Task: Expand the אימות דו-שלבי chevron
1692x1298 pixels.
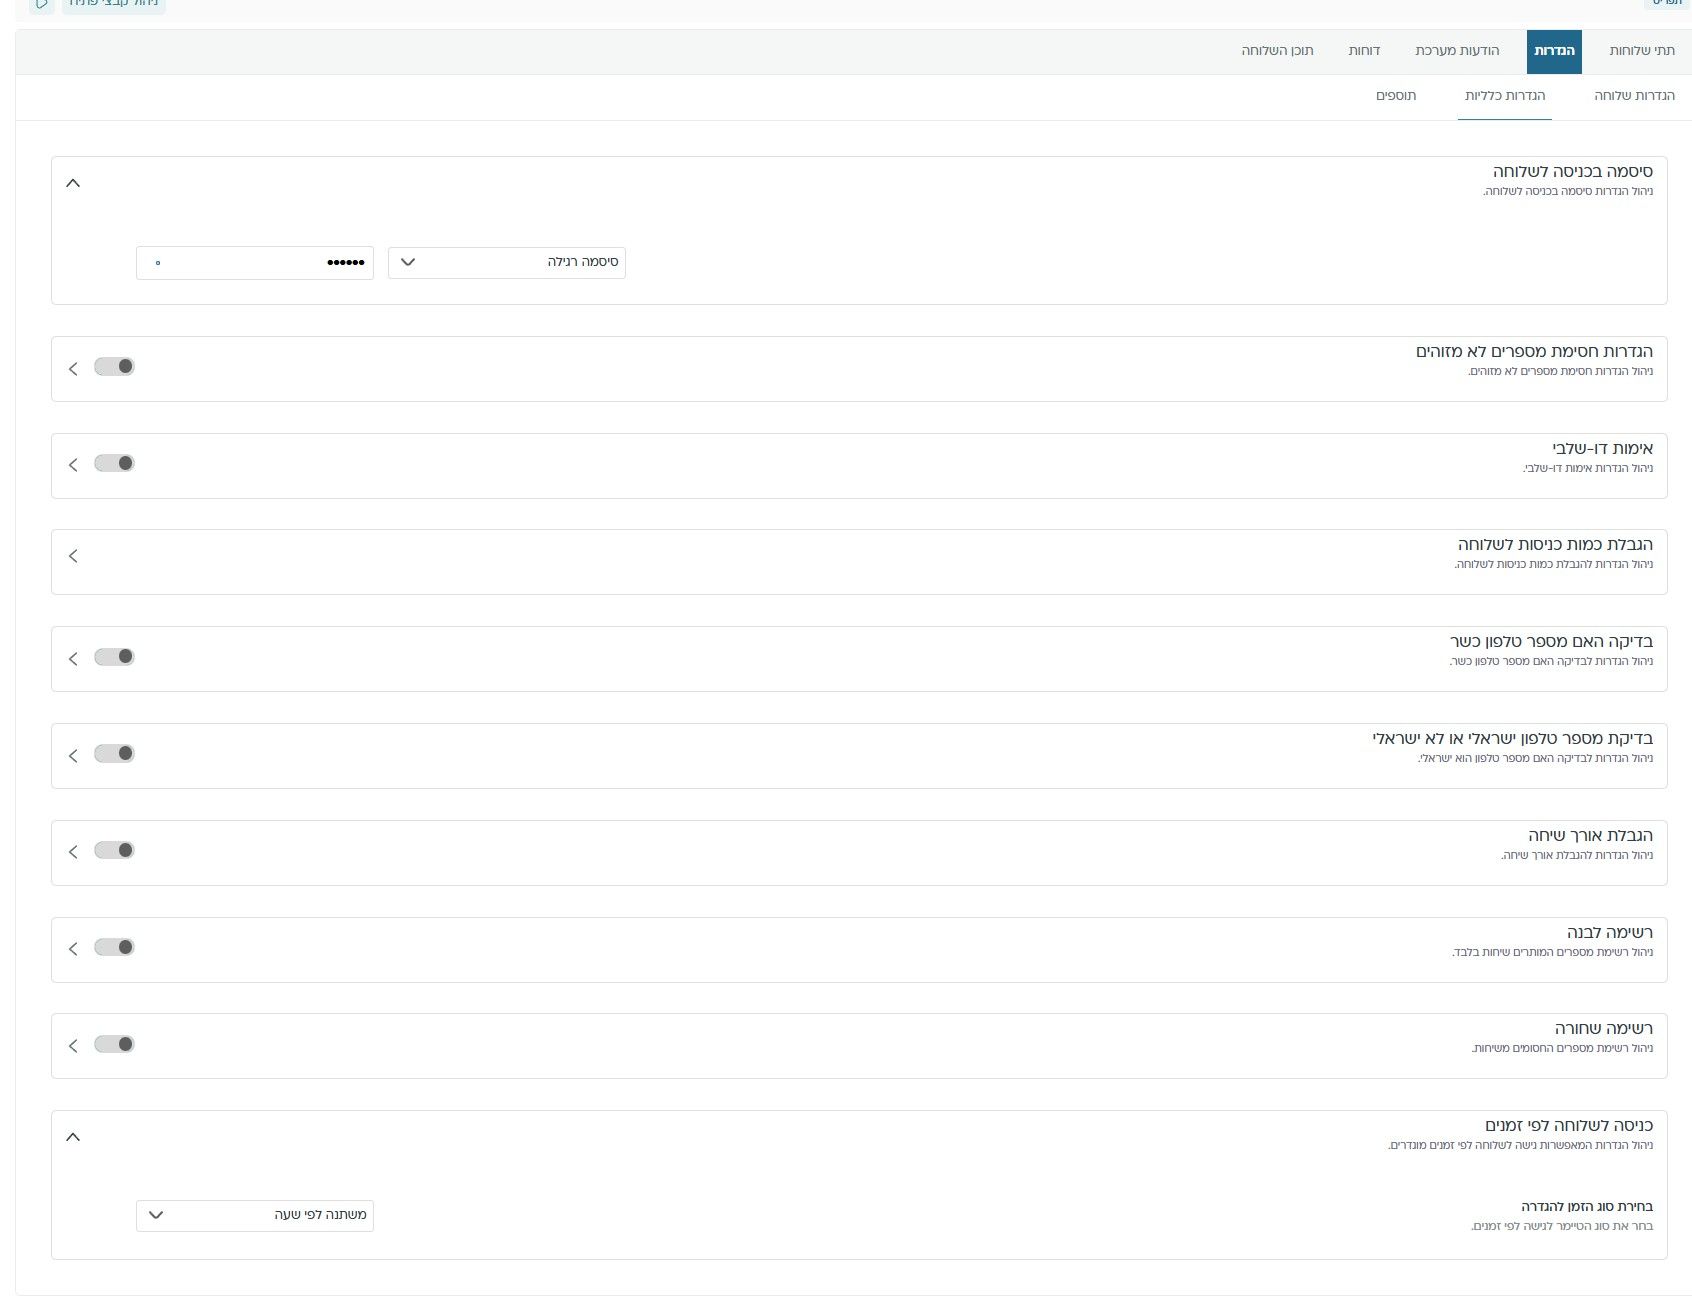Action: (73, 465)
